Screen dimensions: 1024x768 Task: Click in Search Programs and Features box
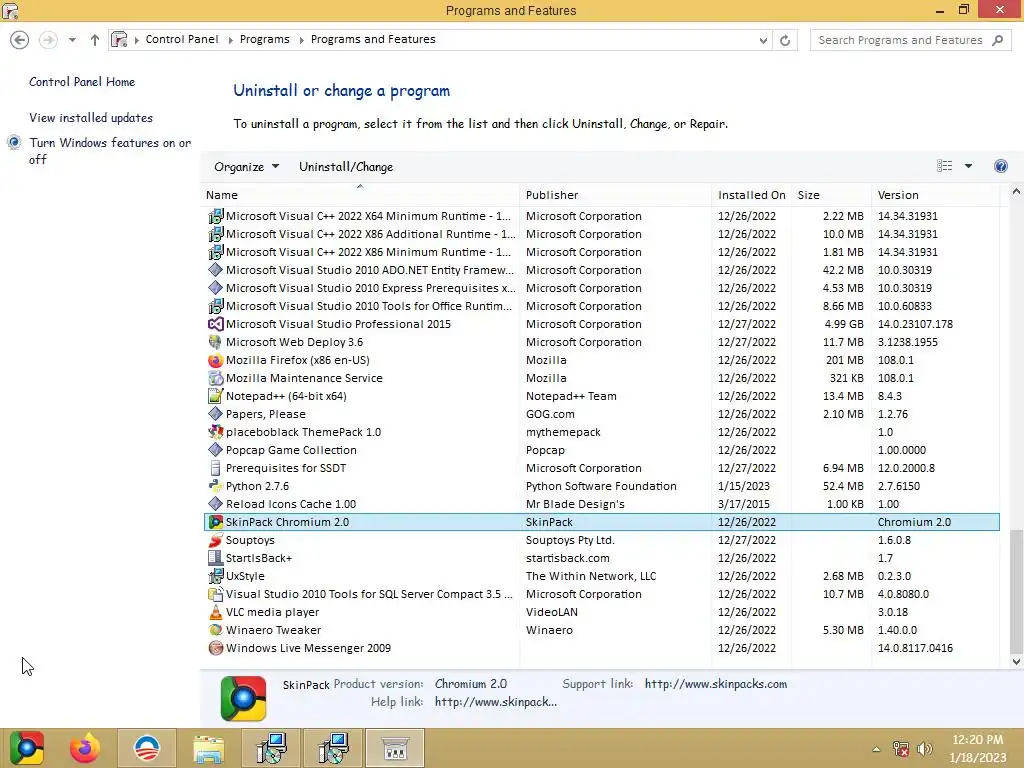[900, 40]
